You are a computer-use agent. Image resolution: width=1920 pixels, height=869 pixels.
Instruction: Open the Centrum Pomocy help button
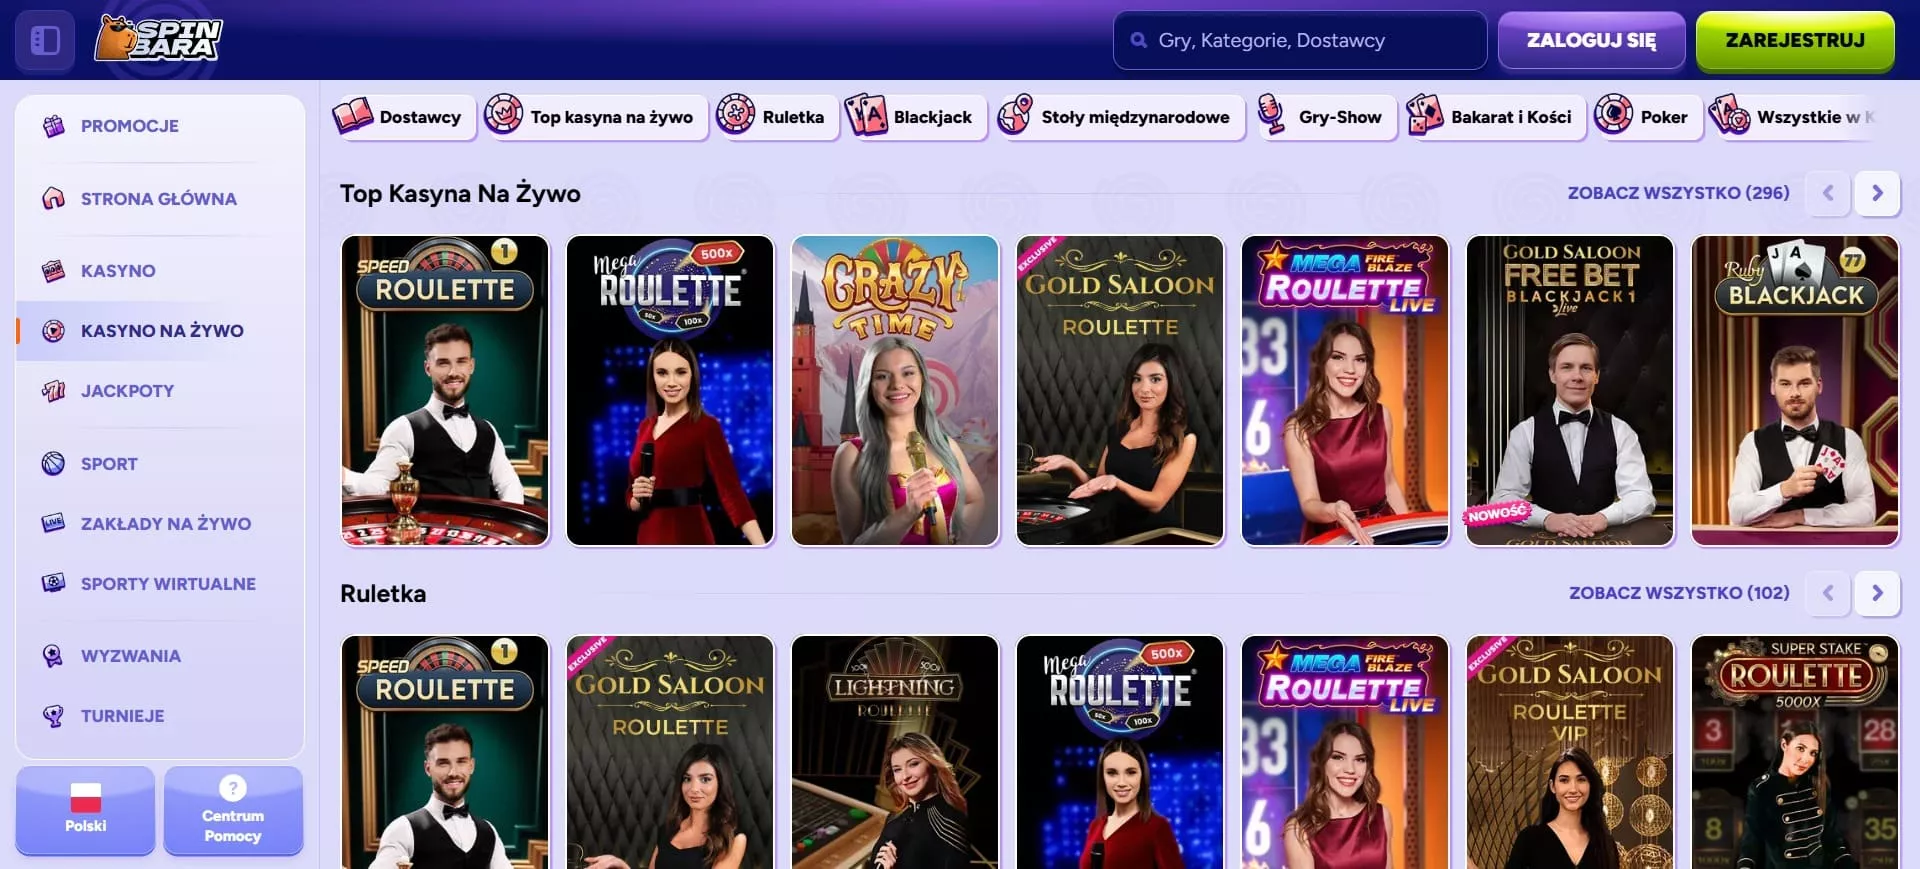tap(233, 811)
